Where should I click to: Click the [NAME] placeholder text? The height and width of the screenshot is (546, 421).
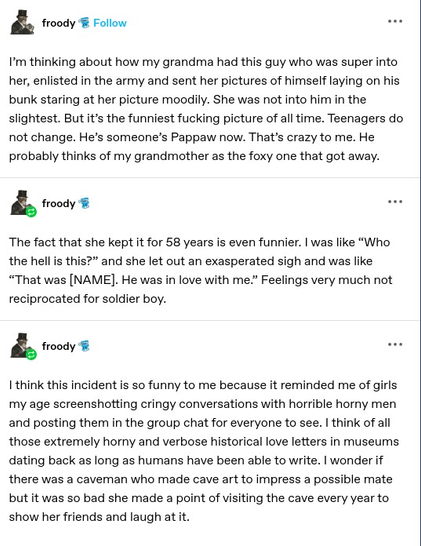click(x=93, y=280)
